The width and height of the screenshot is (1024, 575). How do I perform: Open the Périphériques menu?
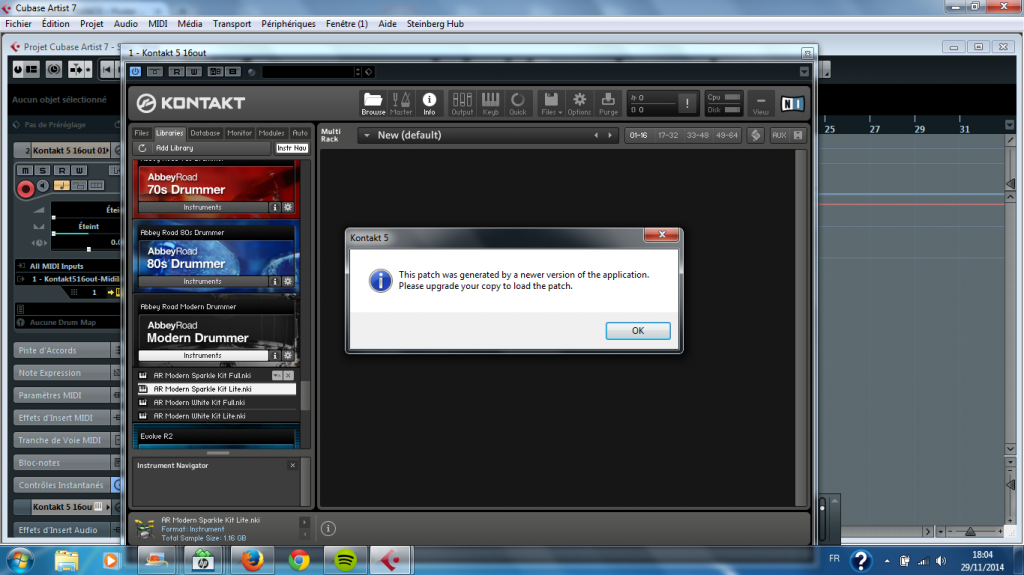tap(288, 24)
